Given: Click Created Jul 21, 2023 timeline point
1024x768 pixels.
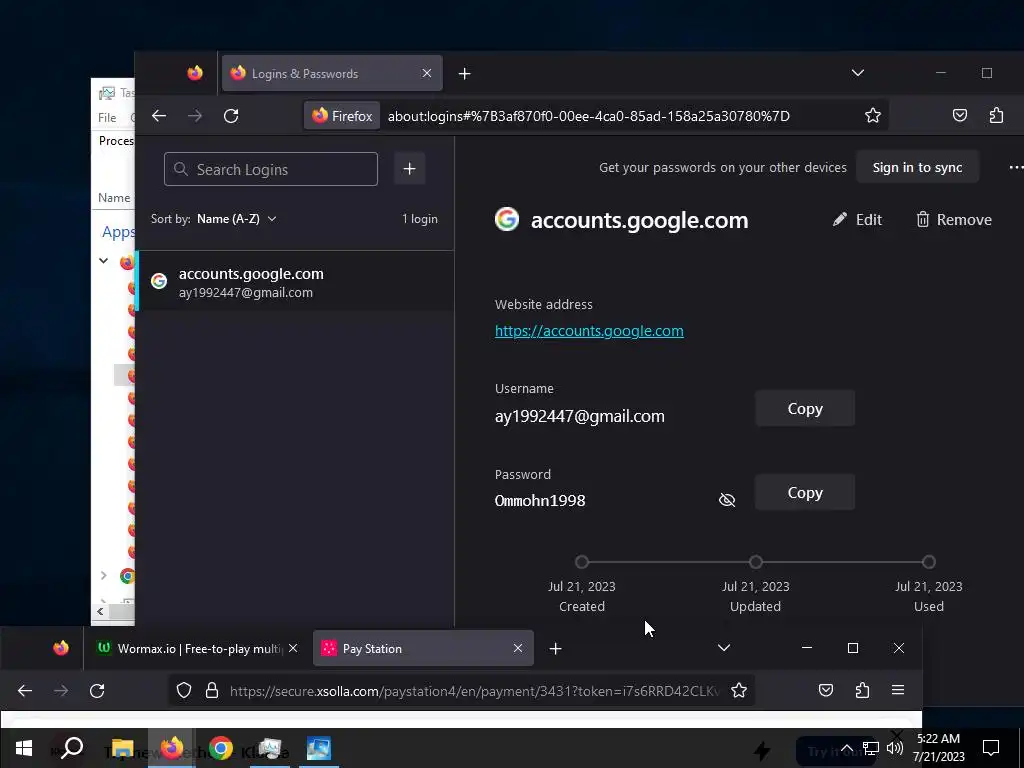Looking at the screenshot, I should click(582, 562).
